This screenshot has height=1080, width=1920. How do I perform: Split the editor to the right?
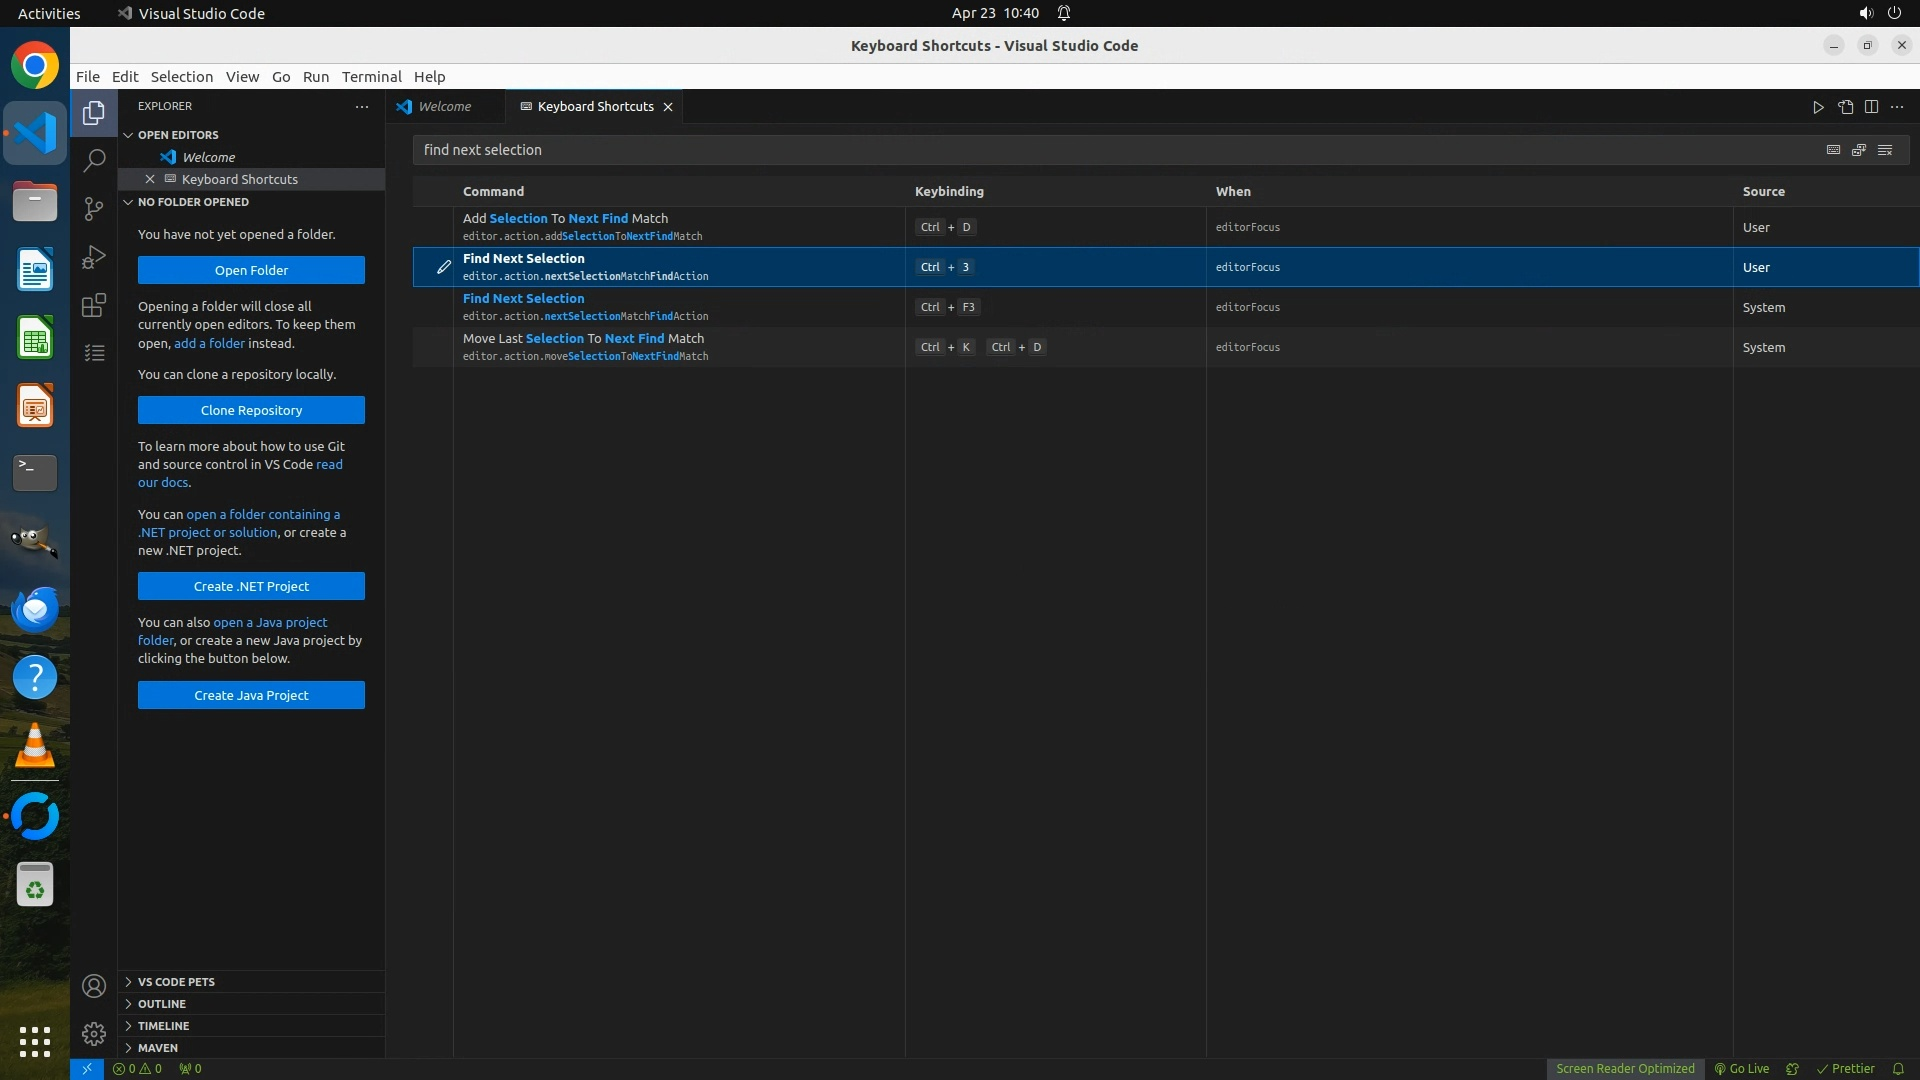(x=1871, y=107)
